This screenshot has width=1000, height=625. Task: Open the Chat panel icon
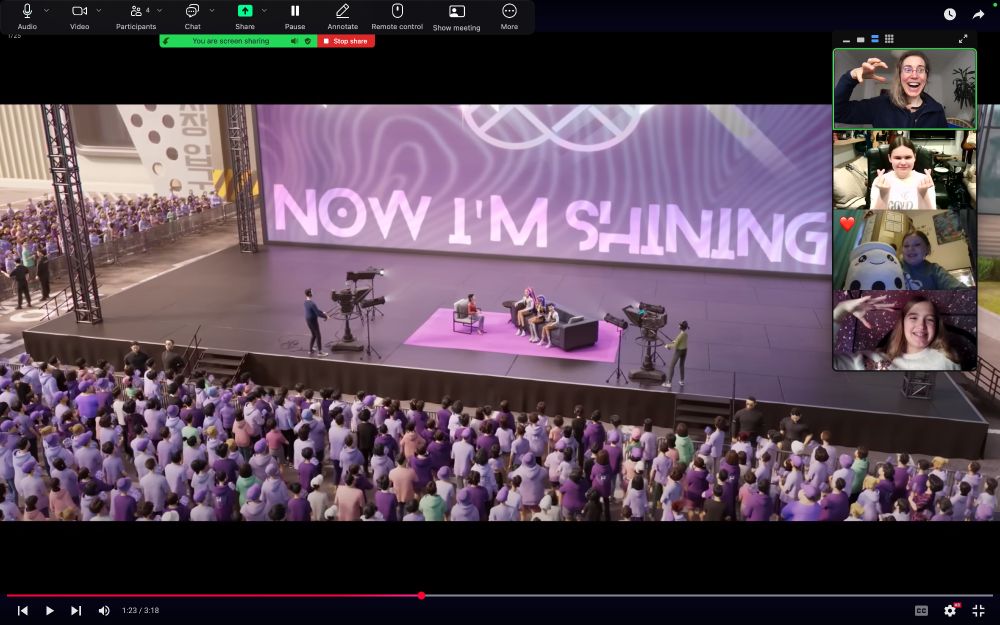[x=192, y=11]
